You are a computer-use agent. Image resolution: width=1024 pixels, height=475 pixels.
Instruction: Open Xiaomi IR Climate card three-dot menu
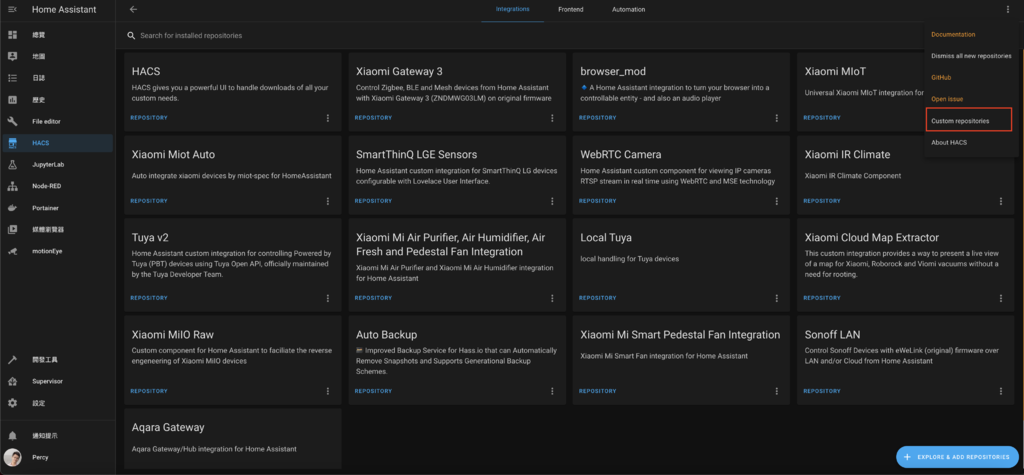coord(1000,201)
